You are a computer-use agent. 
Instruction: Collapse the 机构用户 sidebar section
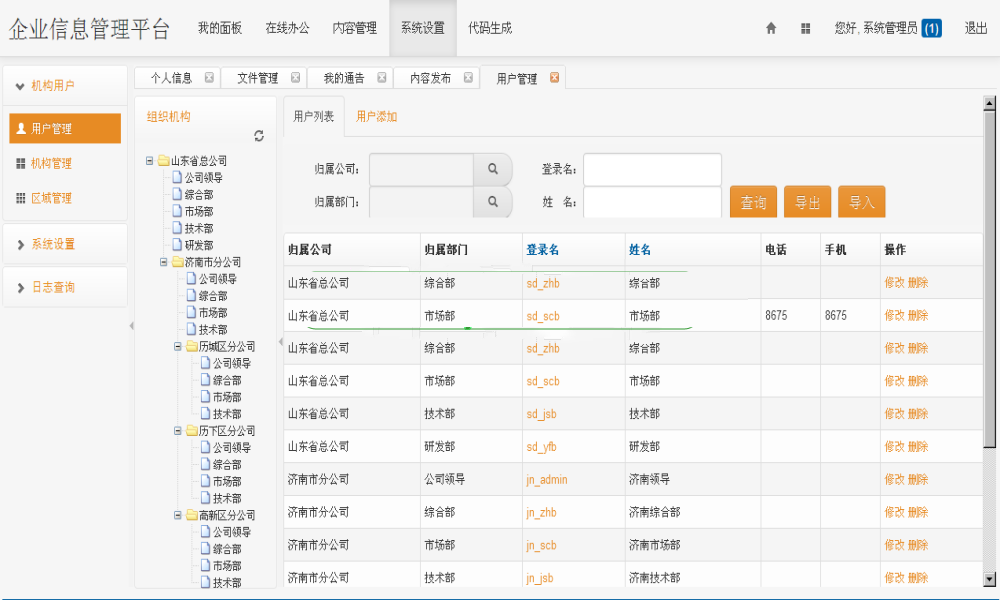[x=65, y=85]
